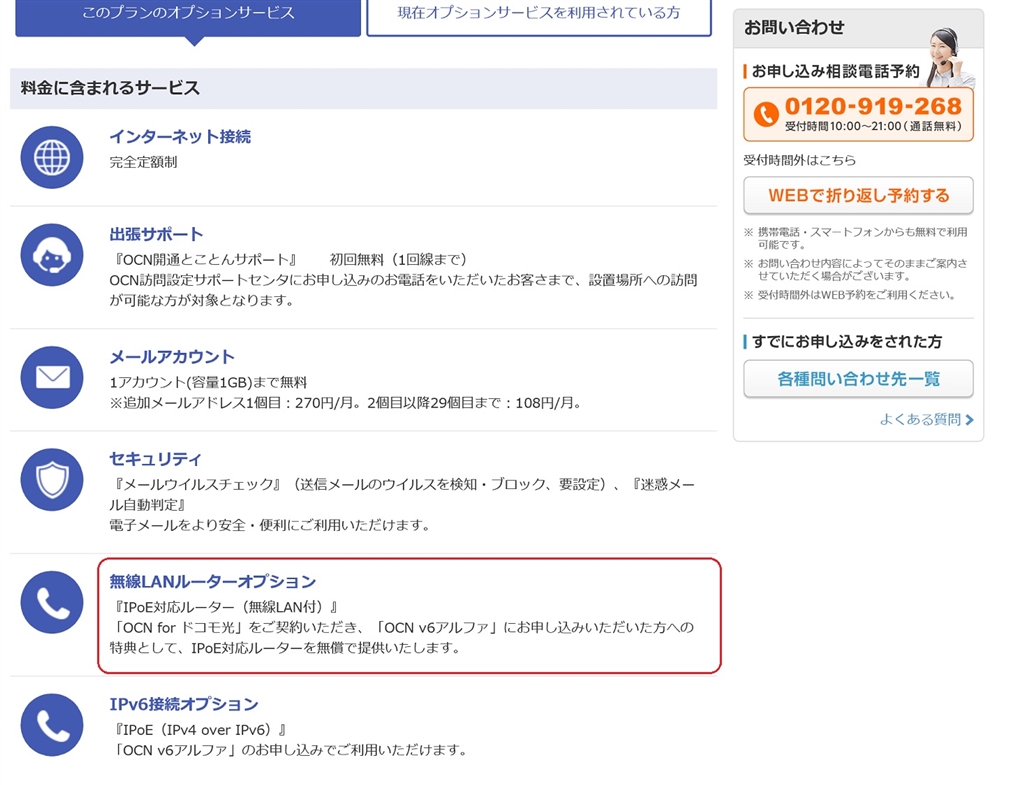1024x785 pixels.
Task: Click the 料金に含まれるサービス section header
Action: tap(364, 88)
